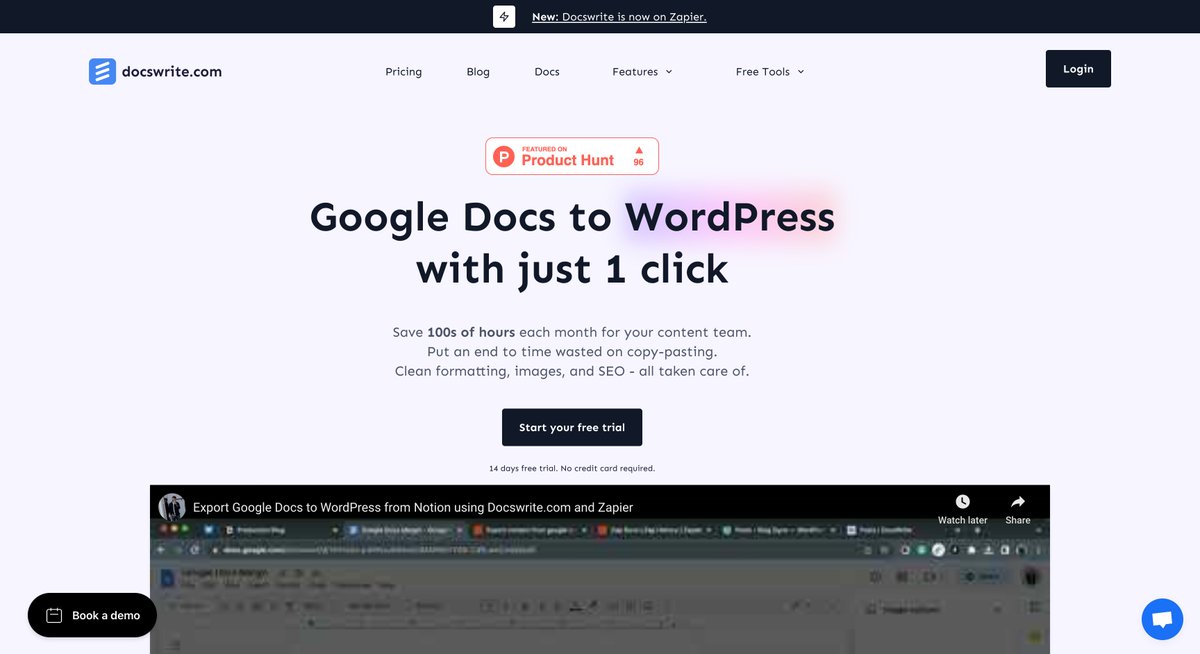The height and width of the screenshot is (654, 1200).
Task: Open the chat widget bubble icon
Action: (1162, 619)
